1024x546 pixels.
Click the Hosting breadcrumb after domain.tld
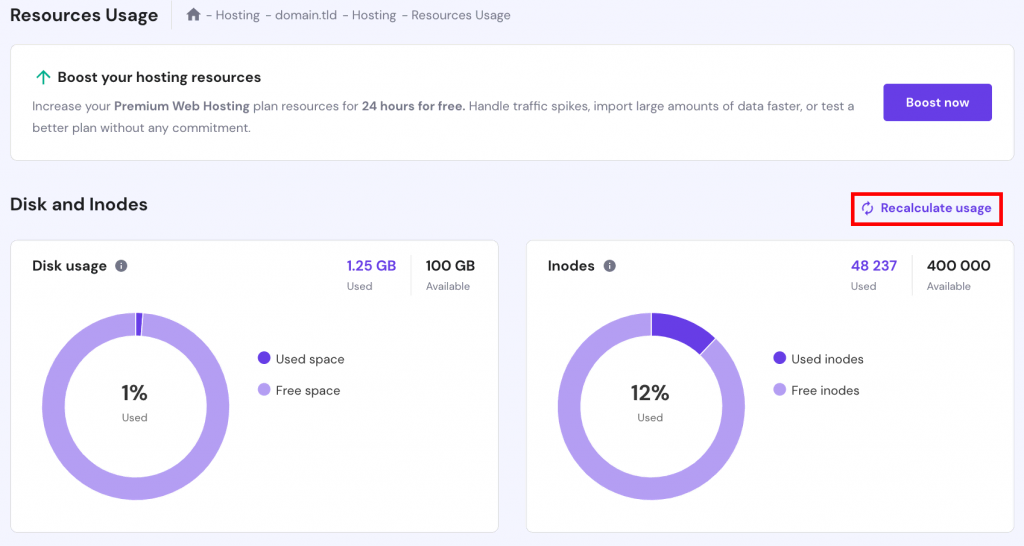click(373, 16)
